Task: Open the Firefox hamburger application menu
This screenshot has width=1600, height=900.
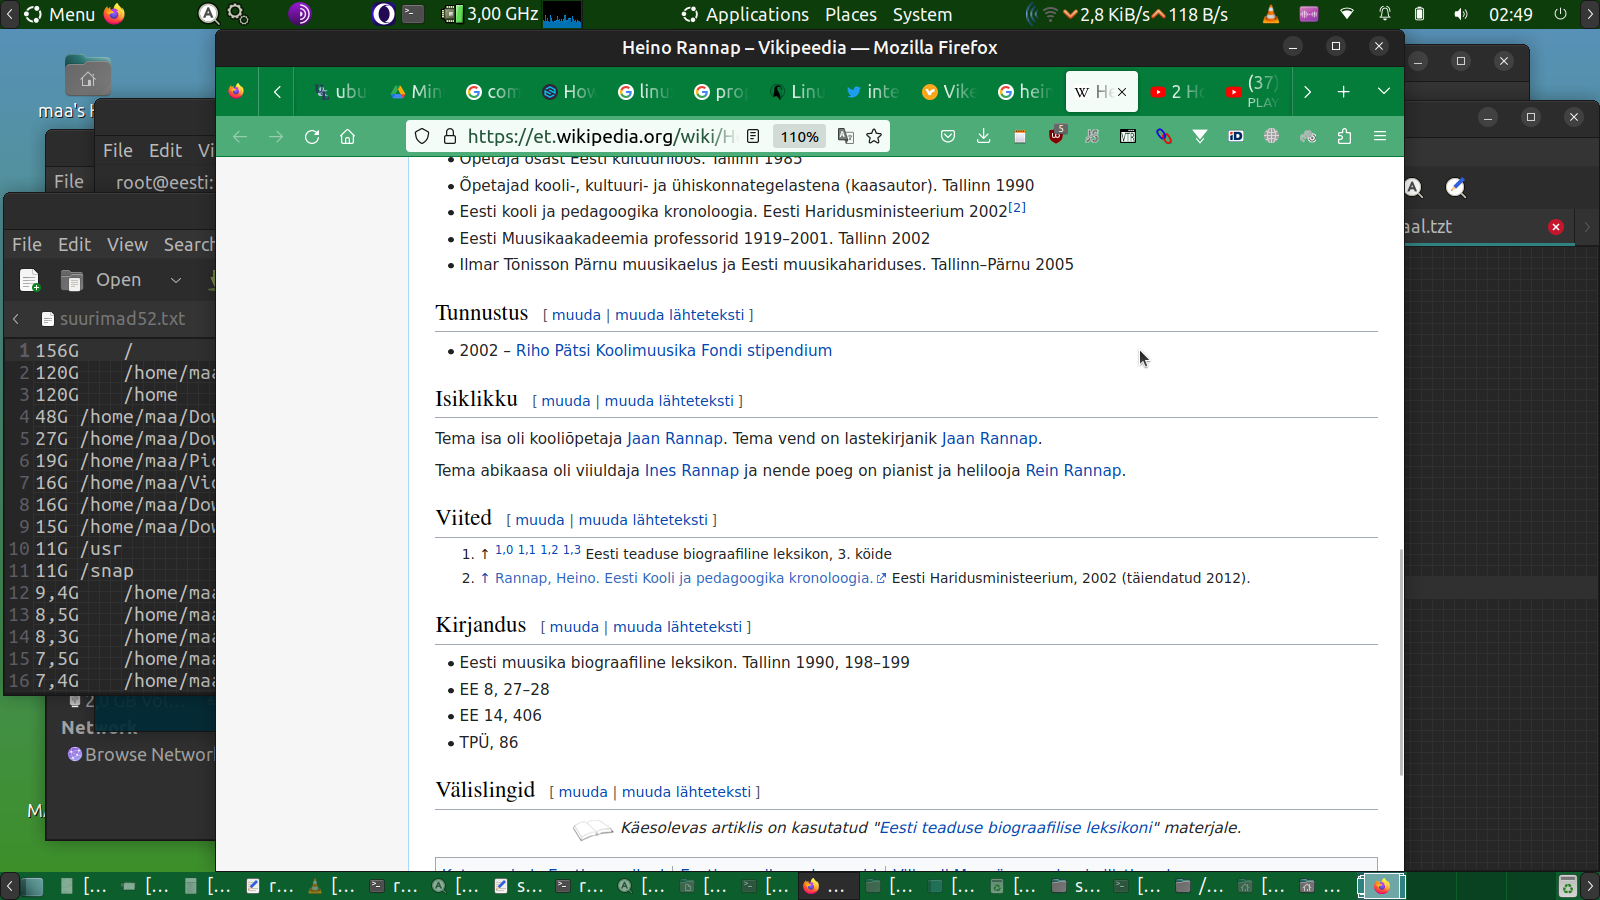Action: 1380,136
